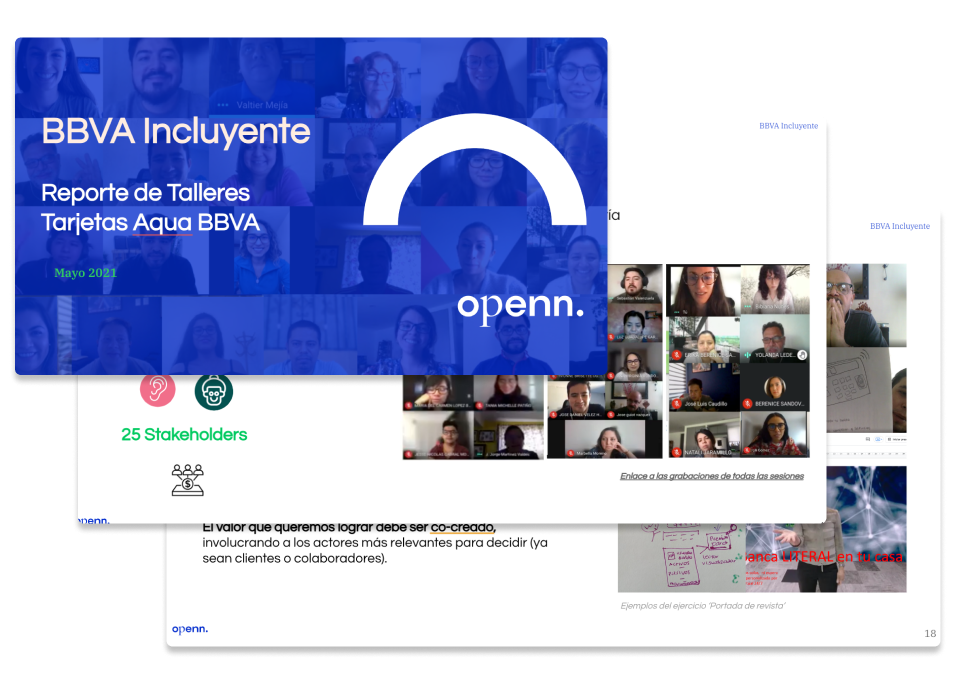Click the caption Ejemplos del ejercicio Portada de revista
This screenshot has width=962, height=675.
click(702, 606)
